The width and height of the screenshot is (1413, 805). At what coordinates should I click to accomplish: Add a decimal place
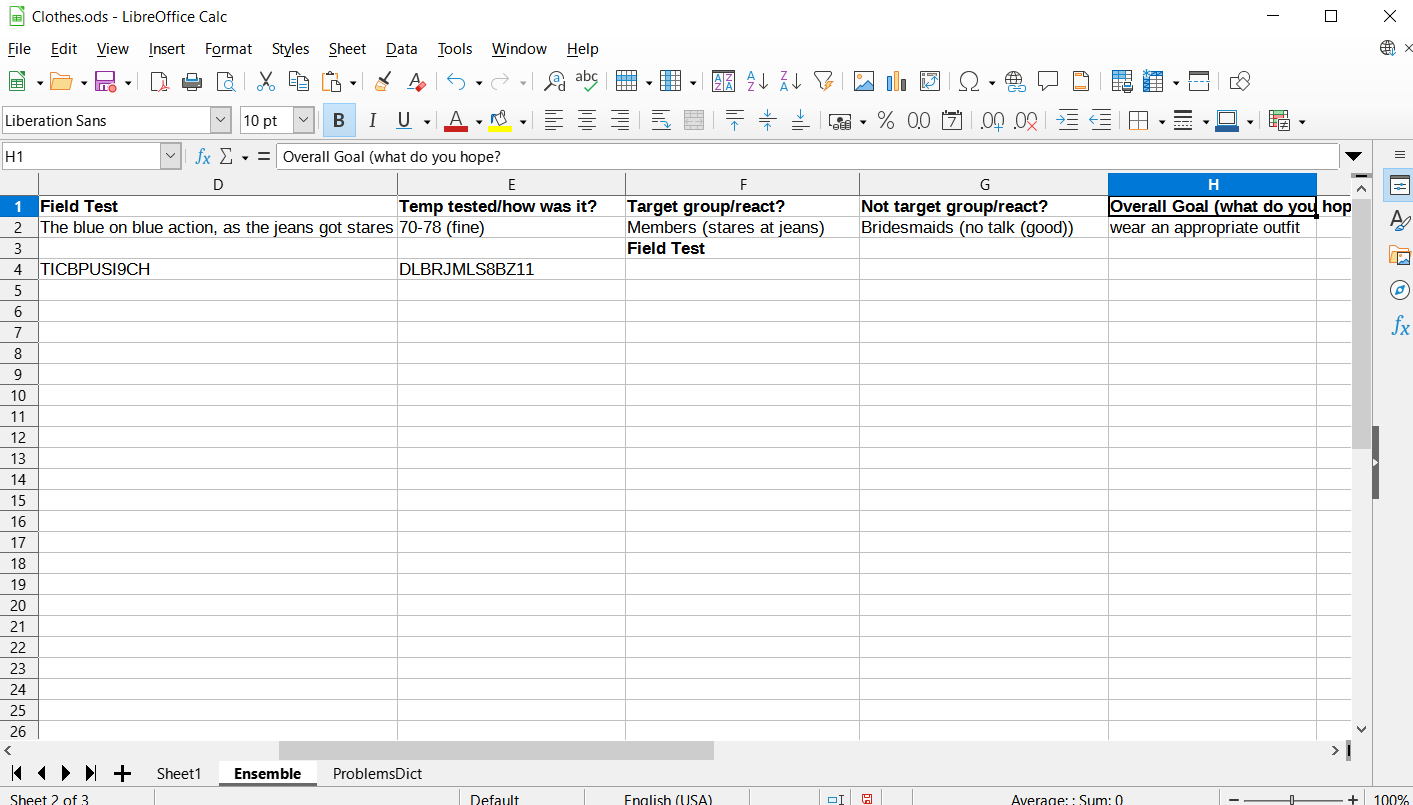pos(992,121)
